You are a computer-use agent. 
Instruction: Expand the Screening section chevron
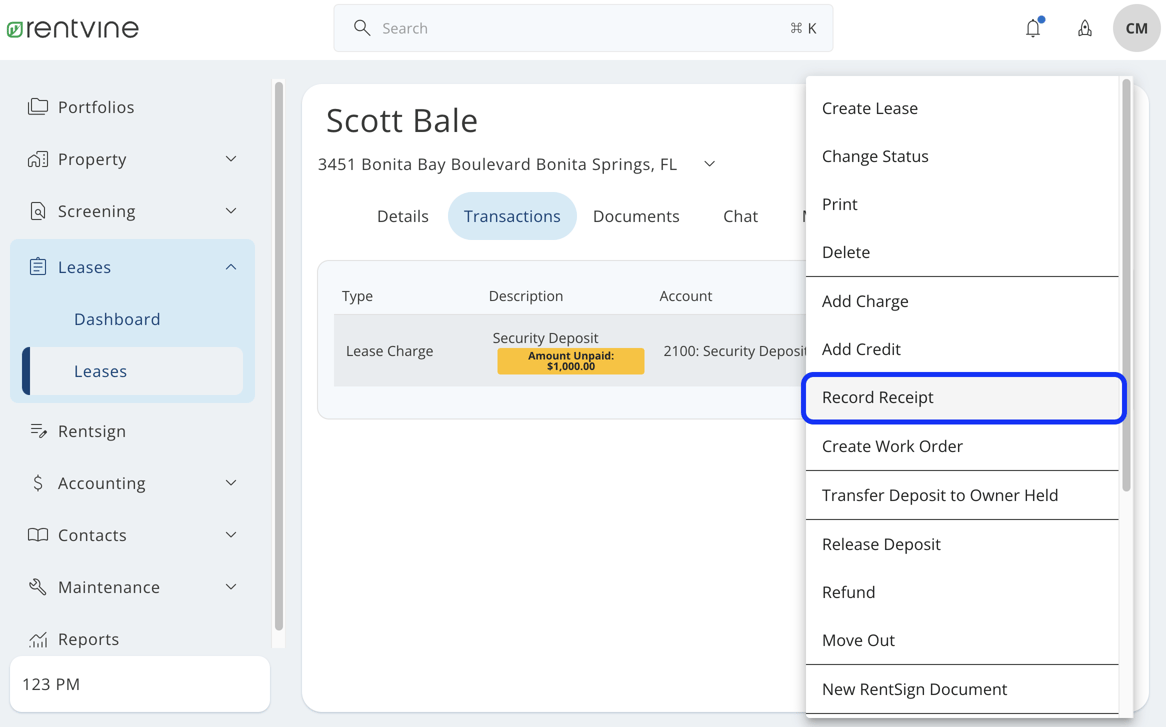(231, 211)
